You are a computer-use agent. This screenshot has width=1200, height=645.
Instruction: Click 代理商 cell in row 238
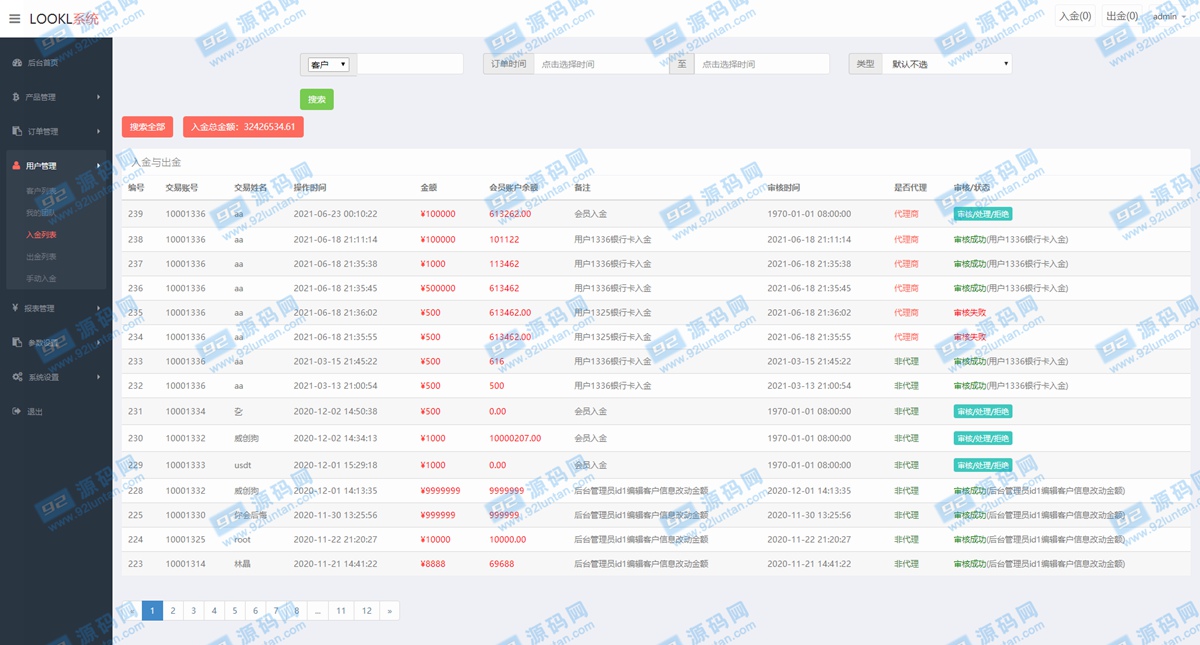[x=906, y=240]
